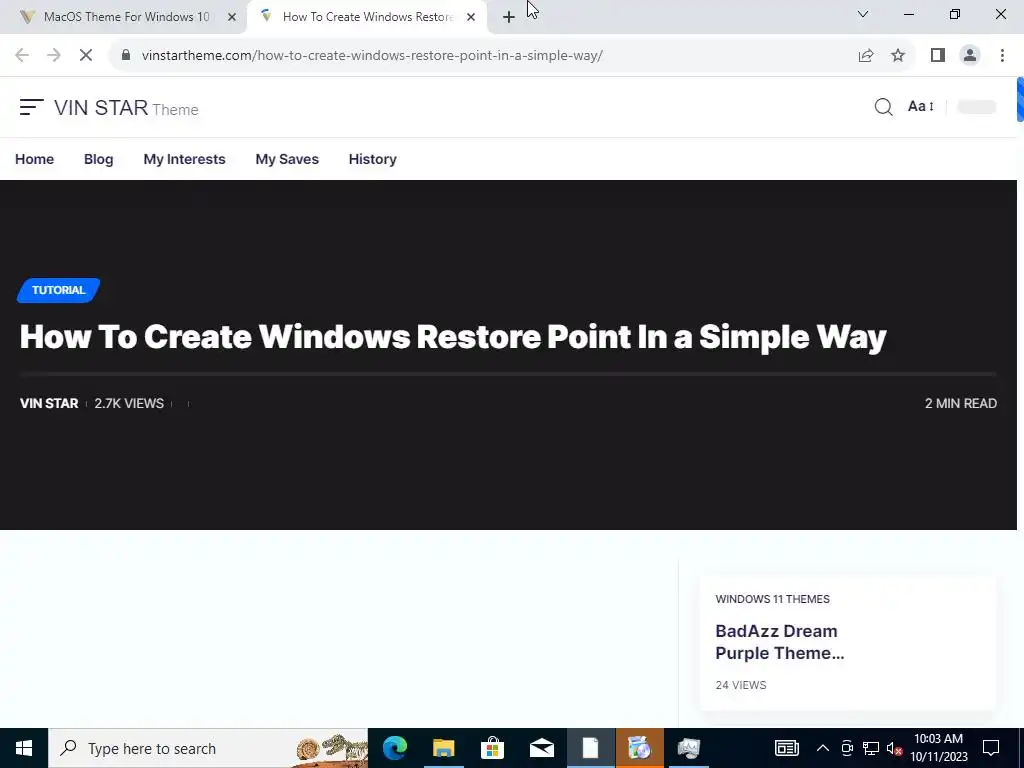Open Mail app from taskbar
This screenshot has height=768, width=1024.
pyautogui.click(x=541, y=748)
